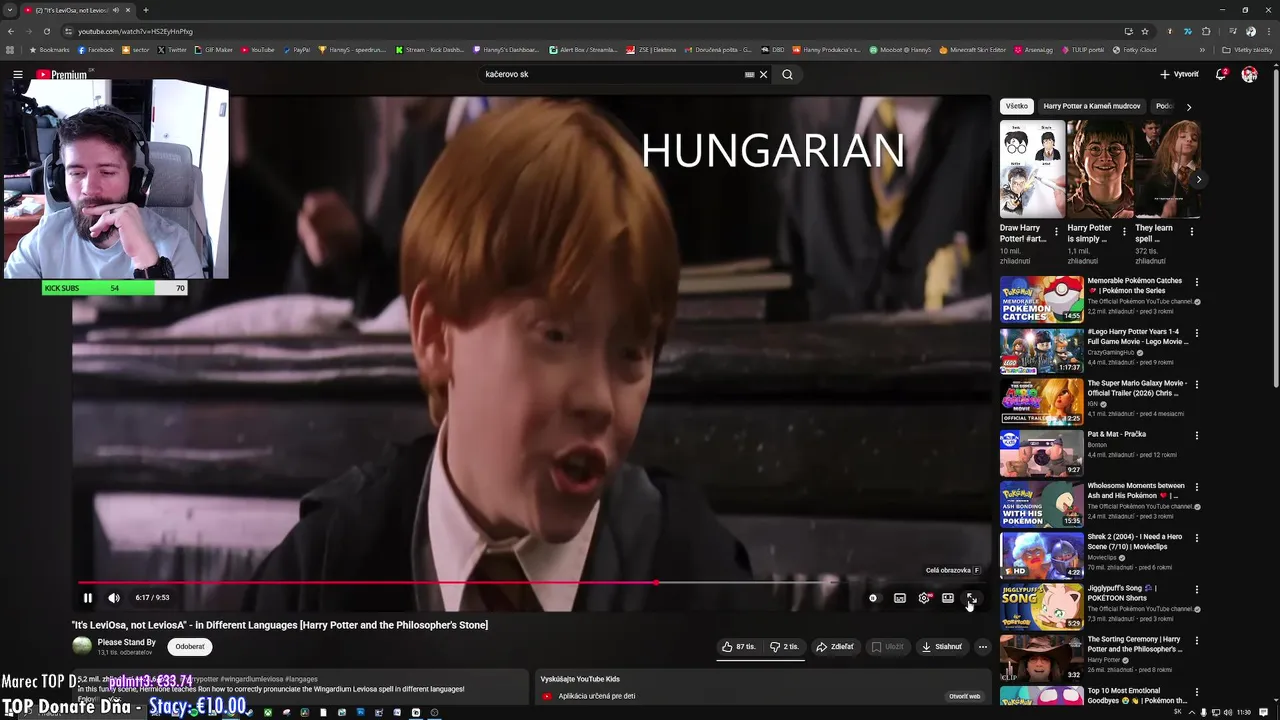Open a new browser tab with plus
This screenshot has height=720, width=1280.
point(146,10)
